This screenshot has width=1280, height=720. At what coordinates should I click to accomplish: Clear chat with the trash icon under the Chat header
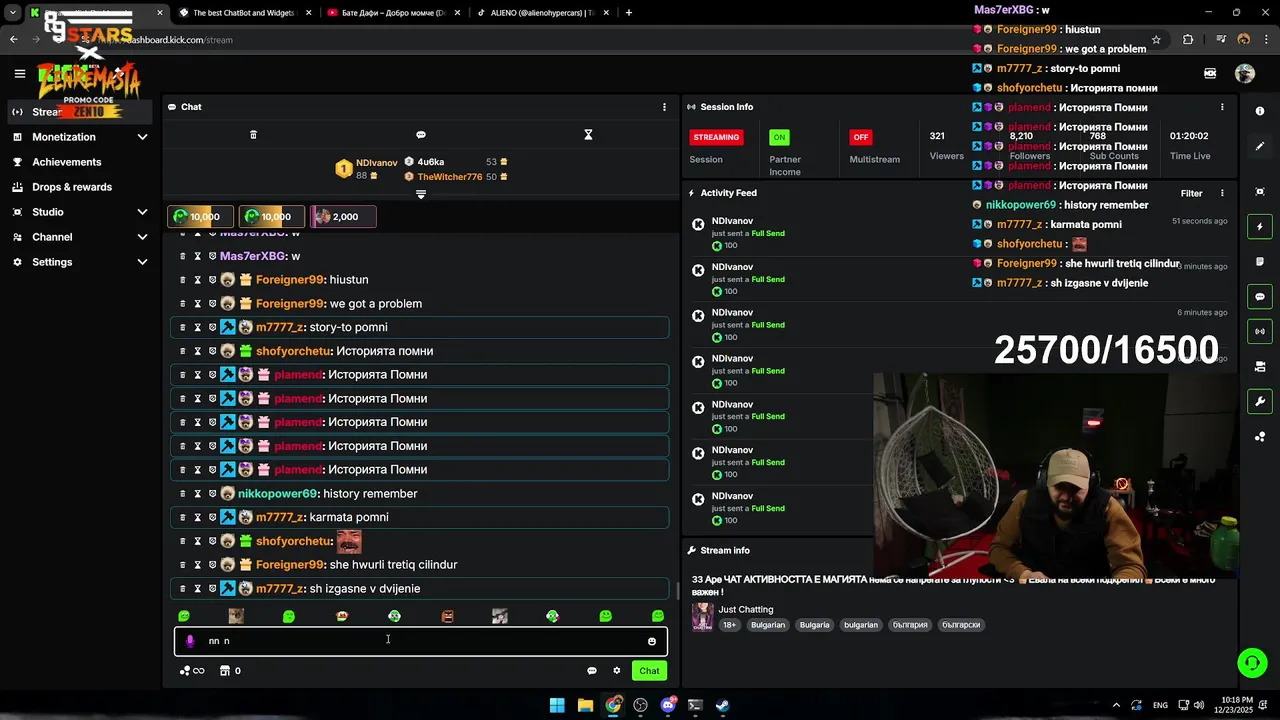(x=253, y=135)
